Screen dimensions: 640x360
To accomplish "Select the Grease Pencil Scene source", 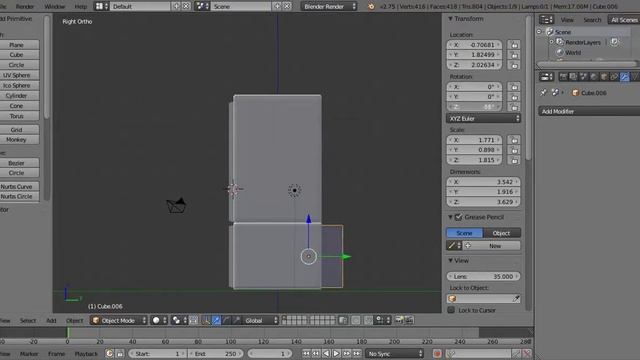I will pos(464,233).
